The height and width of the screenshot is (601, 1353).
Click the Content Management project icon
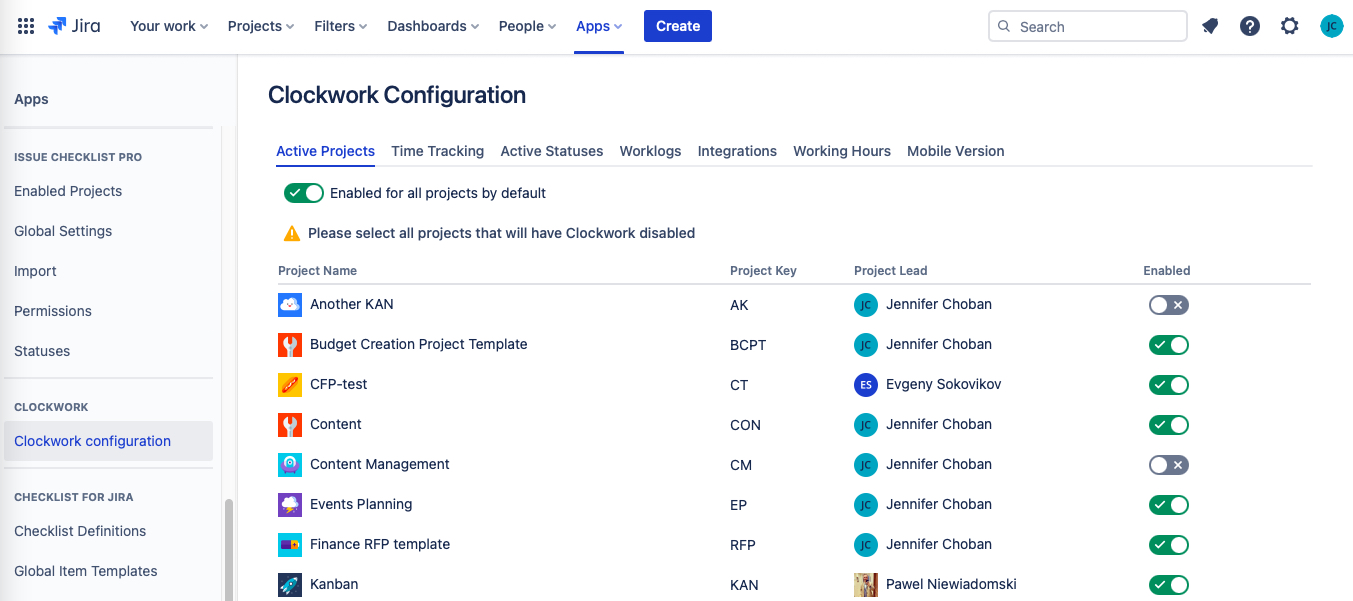(x=290, y=464)
